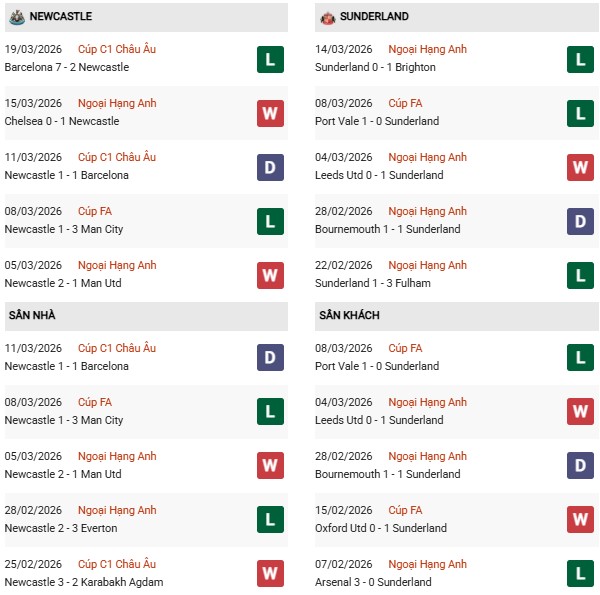
Task: Click the W badge for Newcastle 3 - 2 Karabakh Agdam
Action: point(270,574)
